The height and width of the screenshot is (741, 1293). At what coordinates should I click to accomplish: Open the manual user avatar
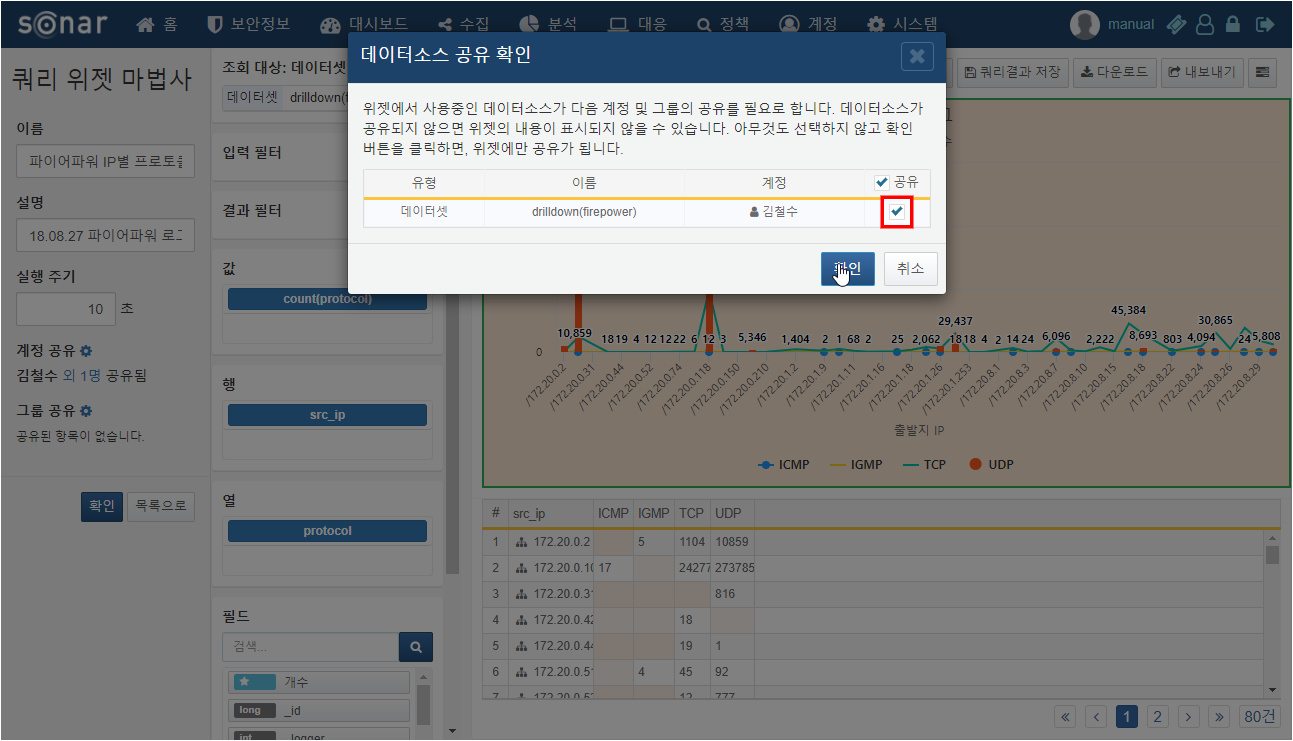point(1085,24)
